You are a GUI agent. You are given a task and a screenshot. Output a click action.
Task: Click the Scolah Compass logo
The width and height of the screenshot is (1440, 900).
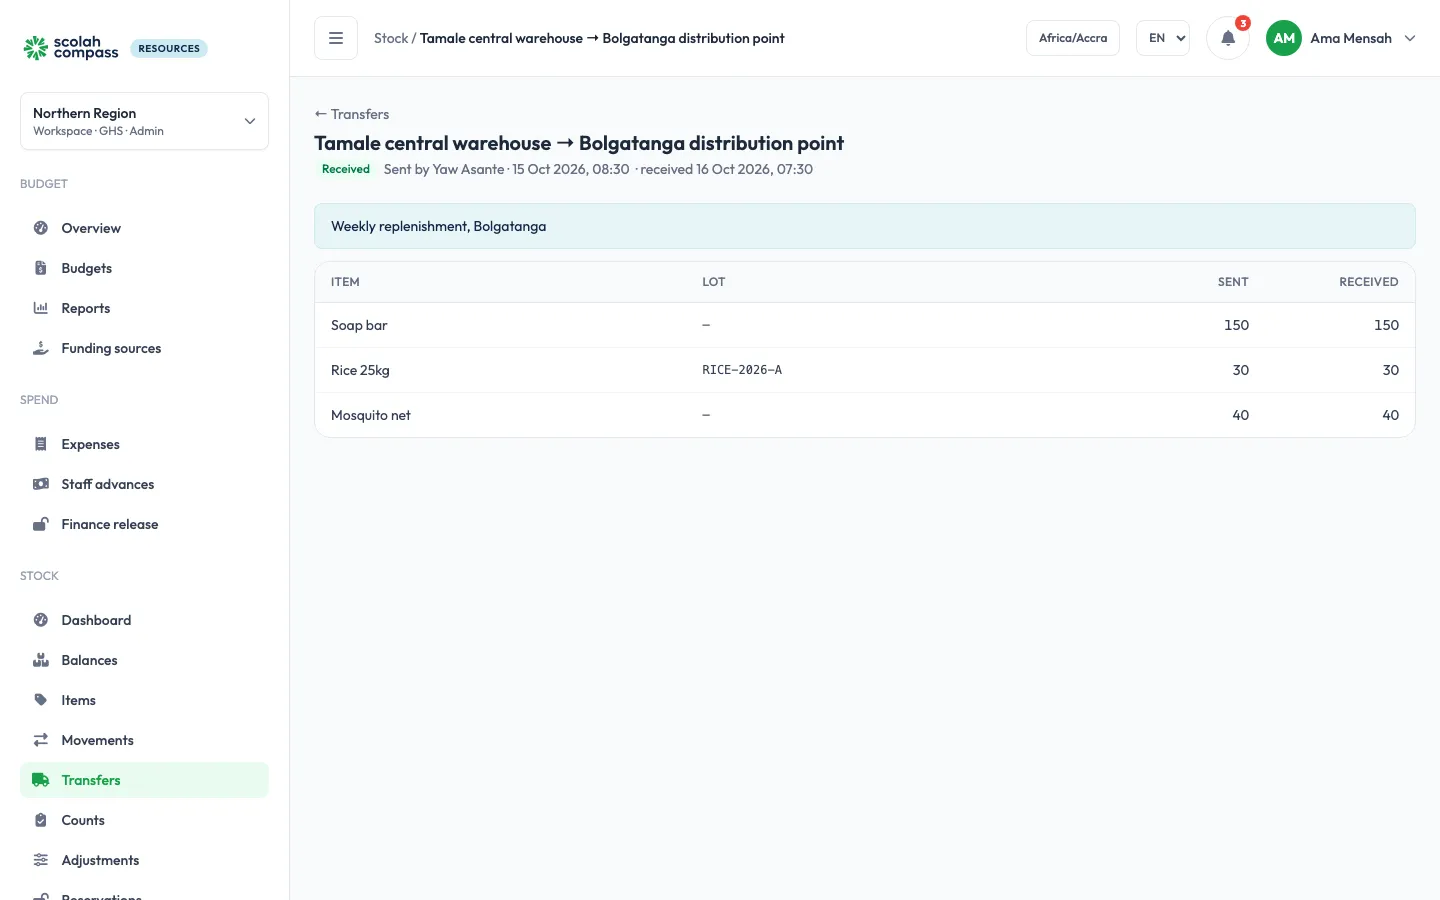point(71,48)
